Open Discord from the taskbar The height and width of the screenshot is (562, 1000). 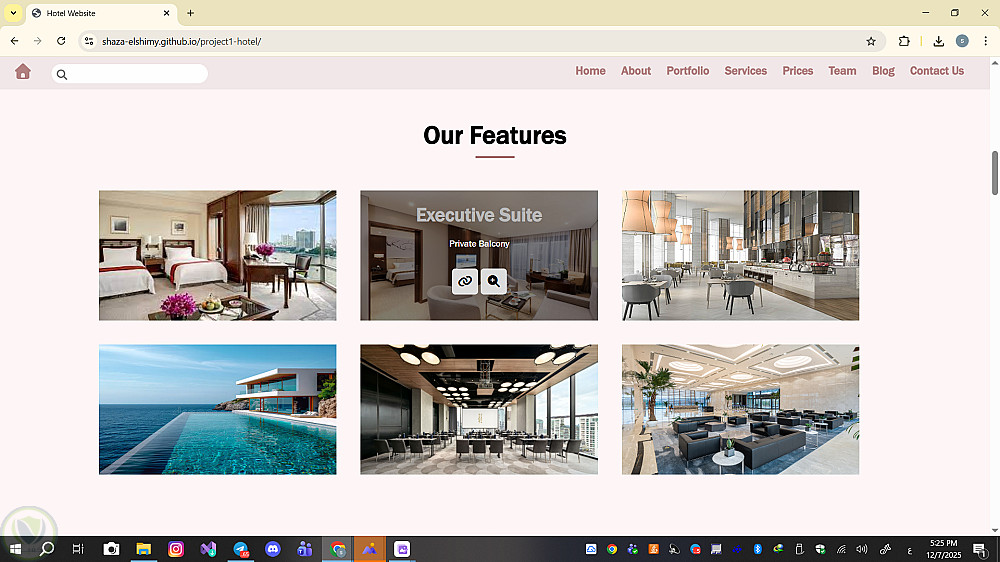[x=273, y=549]
